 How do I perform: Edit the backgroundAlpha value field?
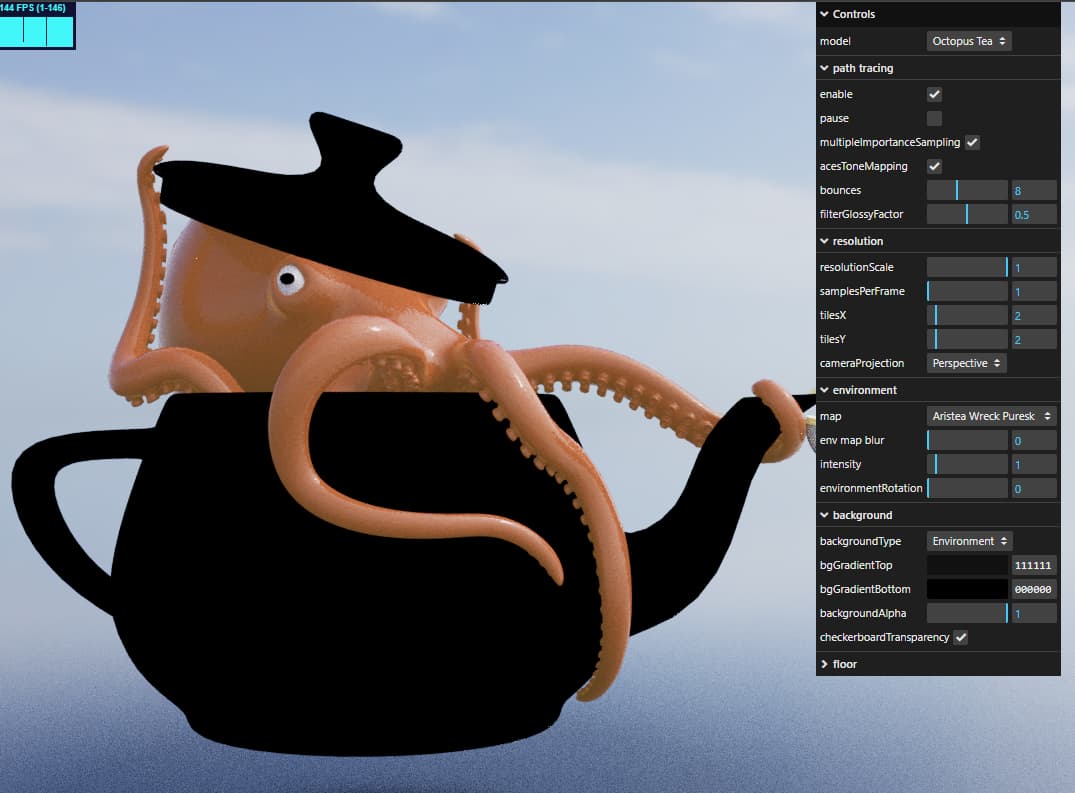pyautogui.click(x=1034, y=613)
